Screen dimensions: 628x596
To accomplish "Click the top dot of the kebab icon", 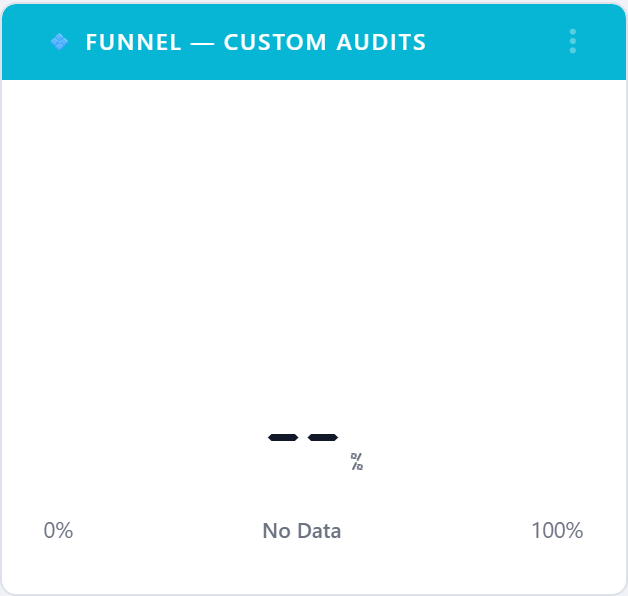I will [x=573, y=32].
